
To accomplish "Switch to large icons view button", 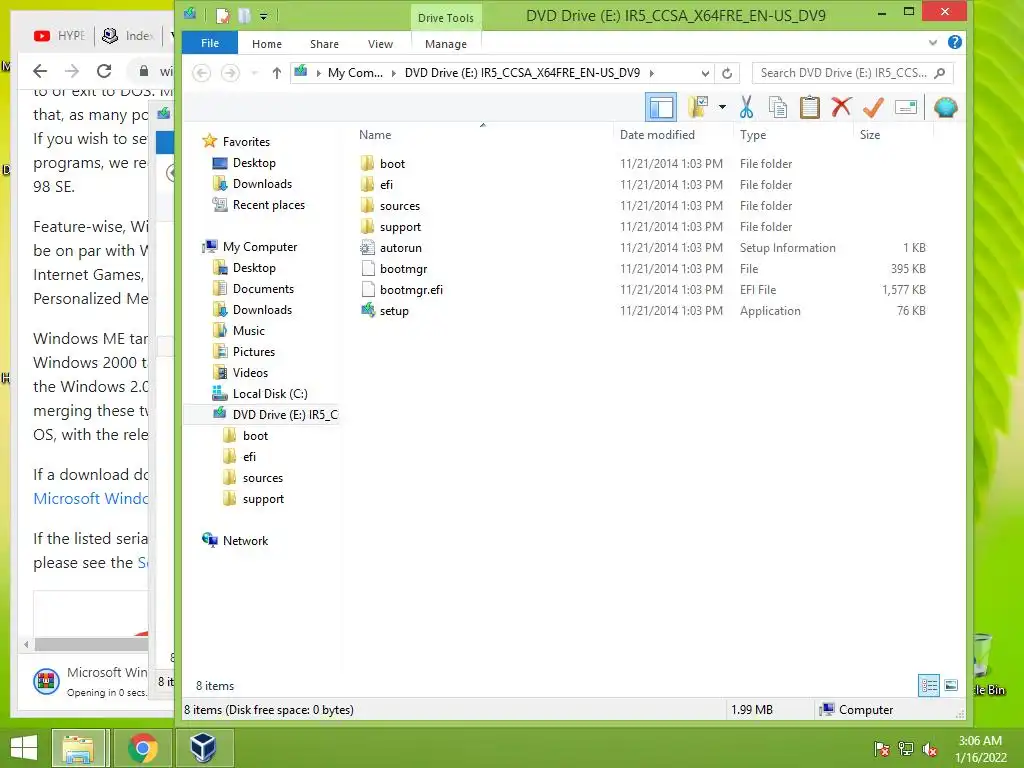I will point(951,686).
